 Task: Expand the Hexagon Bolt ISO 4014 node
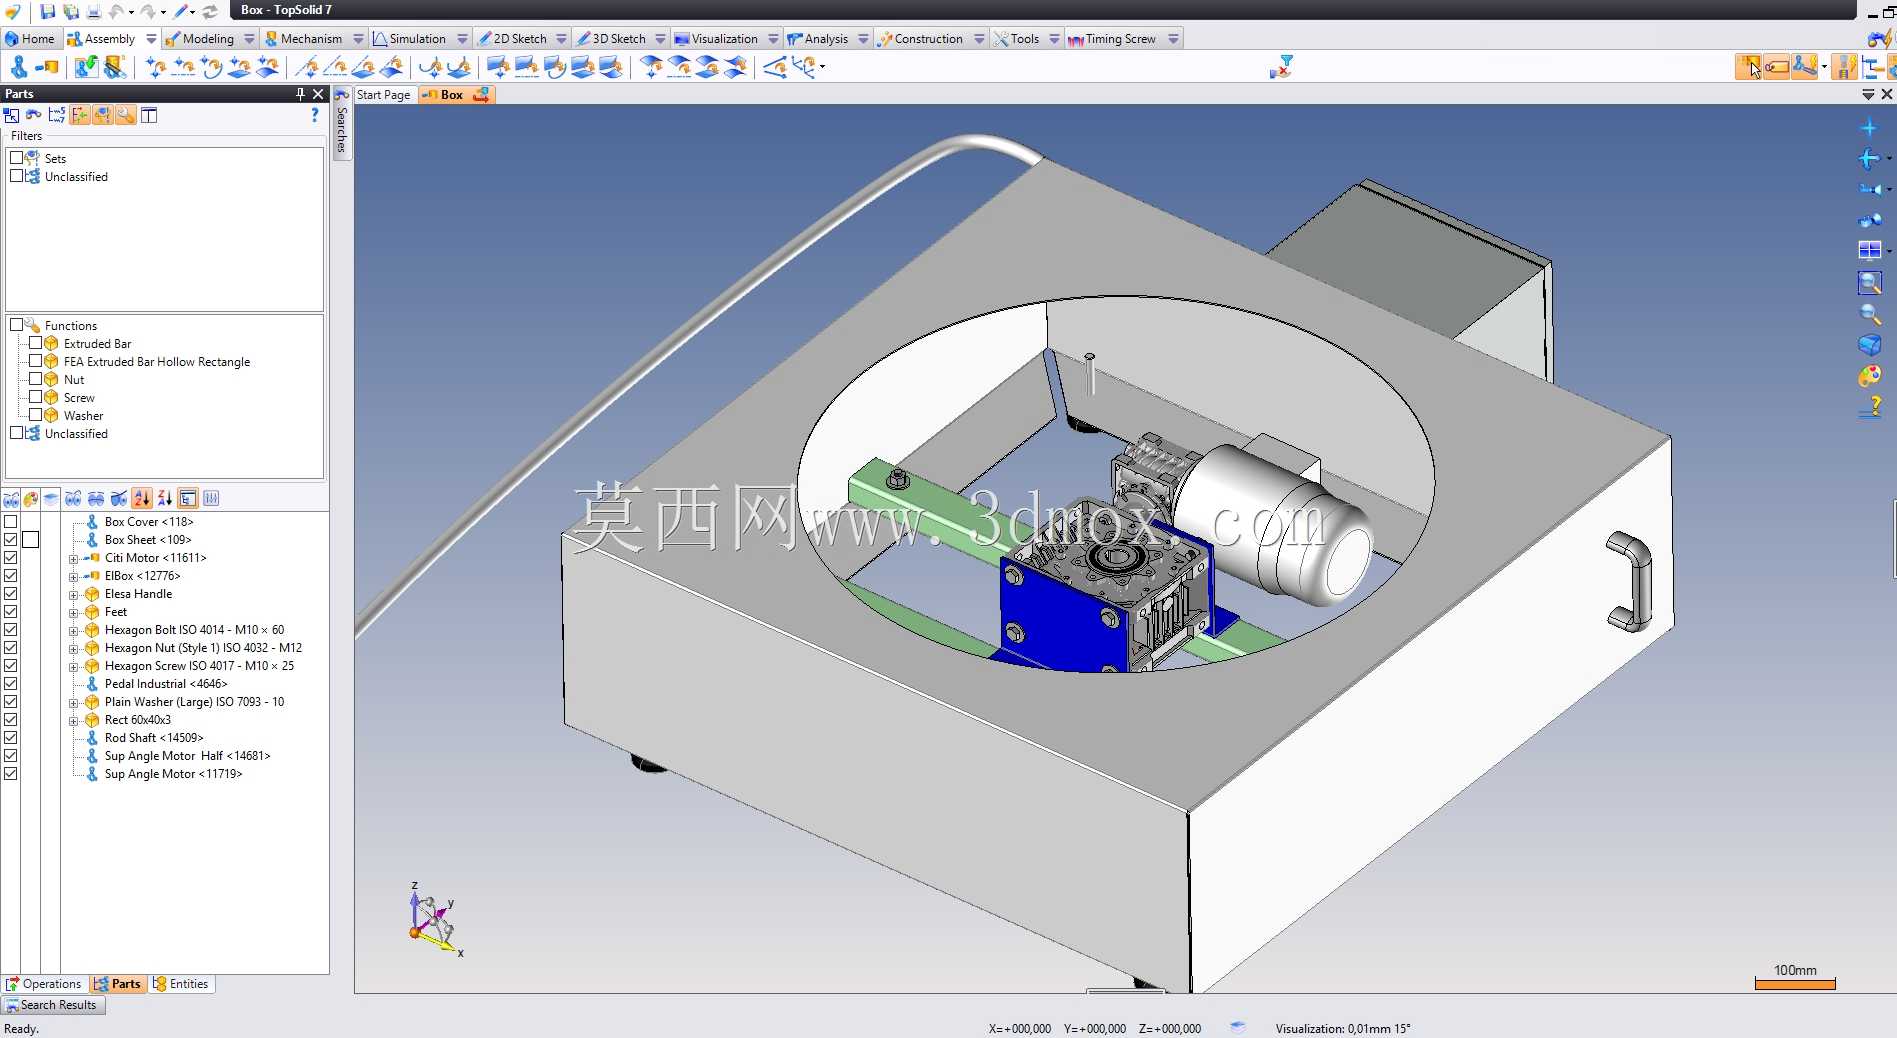tap(73, 631)
